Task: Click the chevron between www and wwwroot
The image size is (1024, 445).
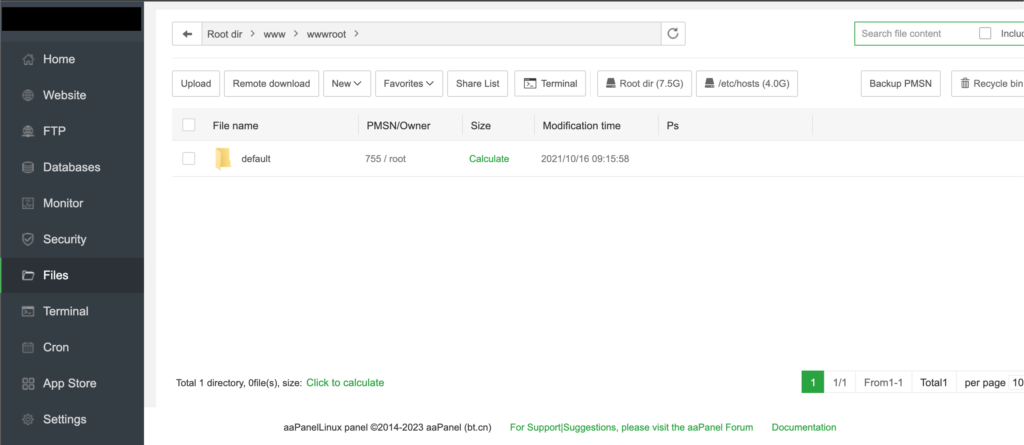Action: tap(296, 34)
